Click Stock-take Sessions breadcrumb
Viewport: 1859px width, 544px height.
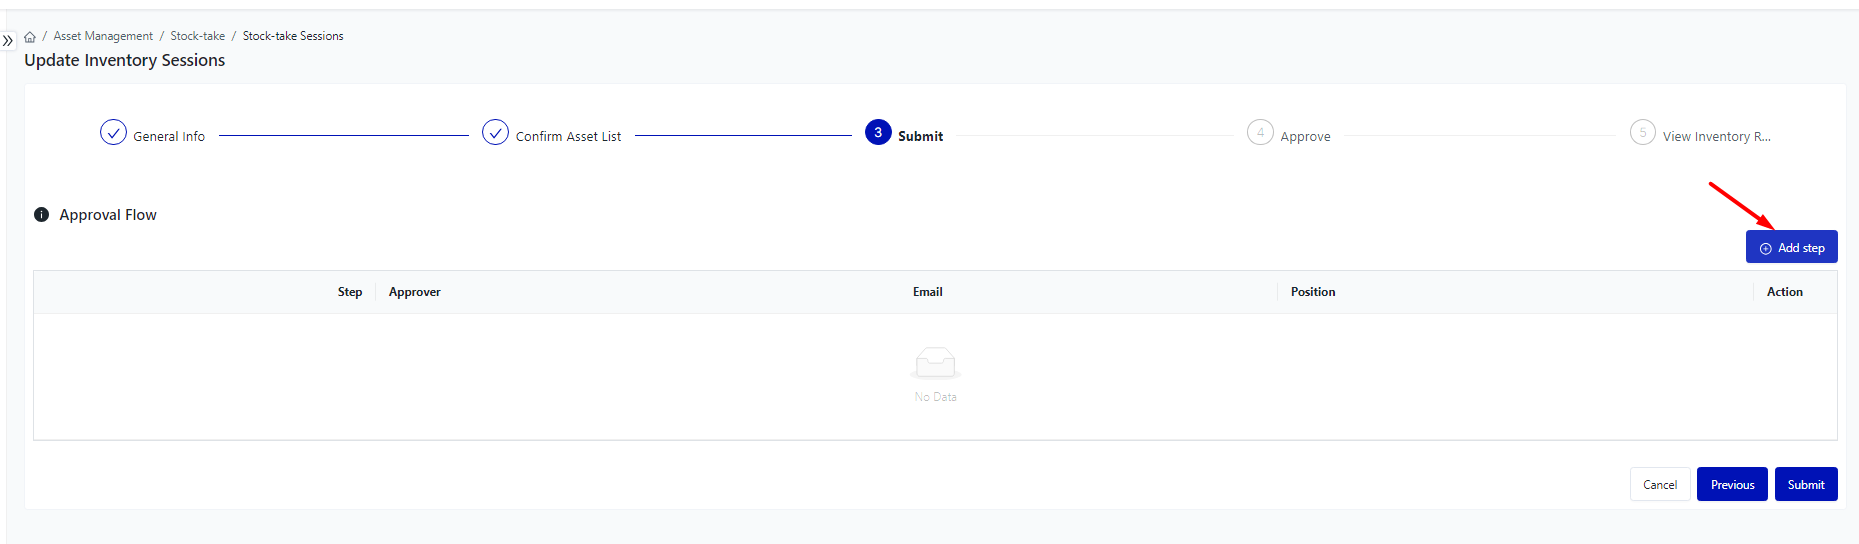click(293, 36)
